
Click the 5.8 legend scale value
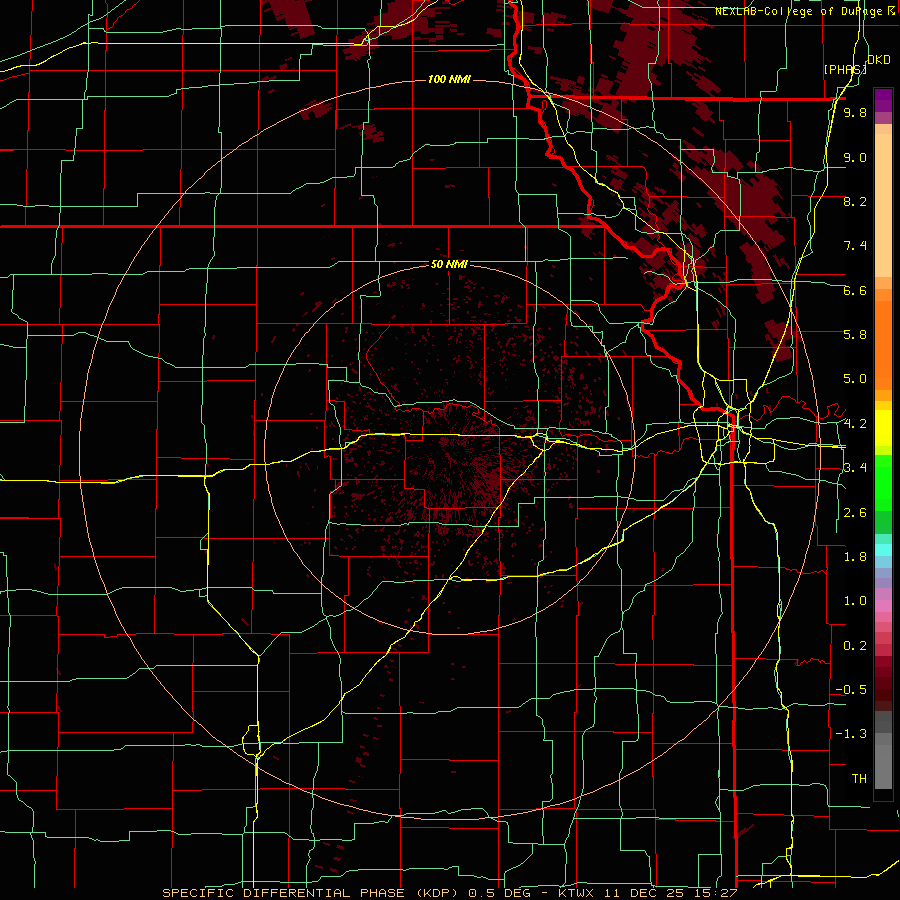(855, 335)
